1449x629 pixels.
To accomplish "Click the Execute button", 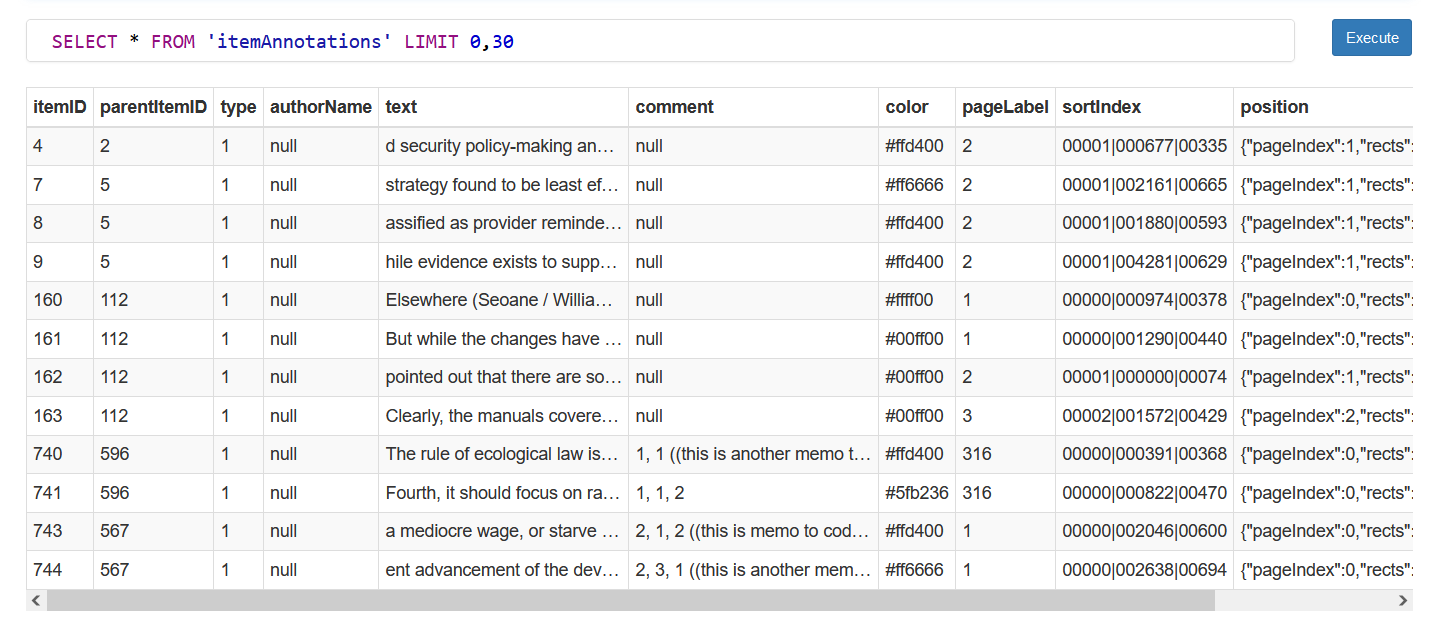I will click(x=1371, y=37).
